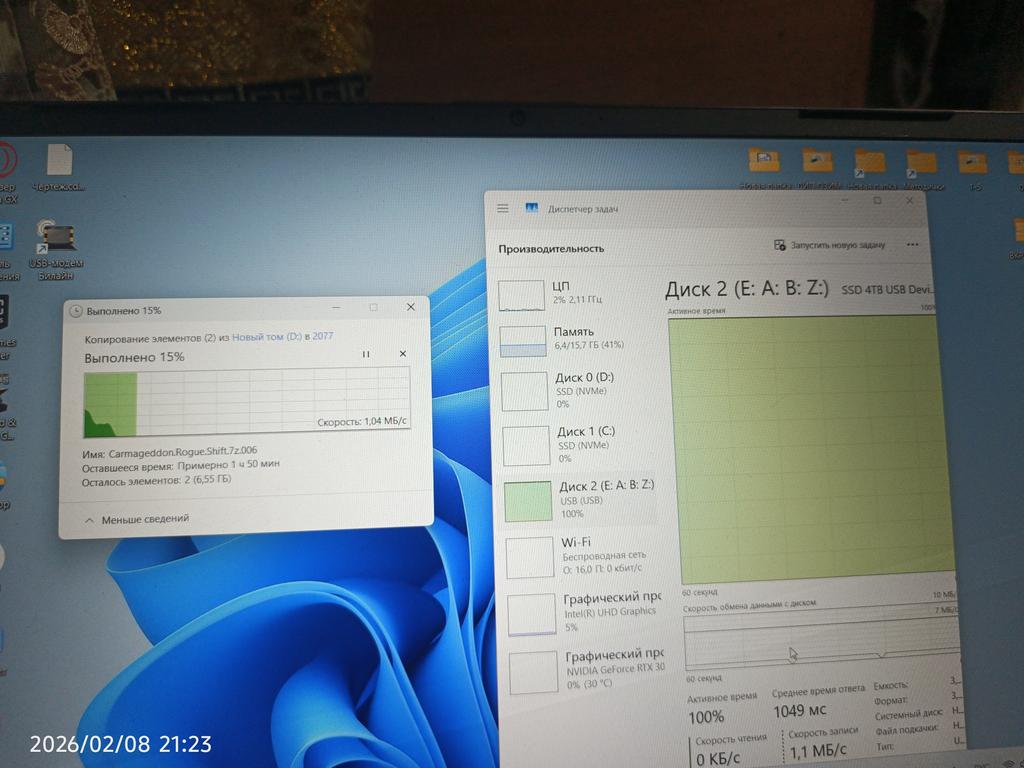Click the USB-модем Билайн desktop shortcut

(x=58, y=240)
